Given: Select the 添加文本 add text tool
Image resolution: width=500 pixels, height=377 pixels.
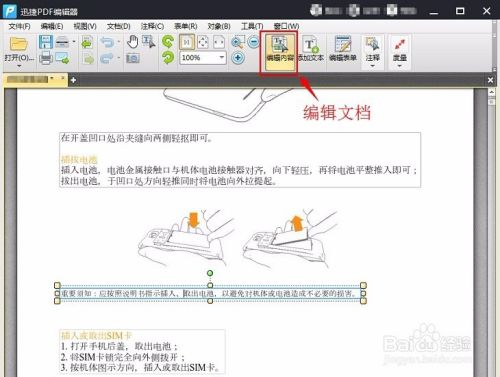Looking at the screenshot, I should pyautogui.click(x=311, y=50).
